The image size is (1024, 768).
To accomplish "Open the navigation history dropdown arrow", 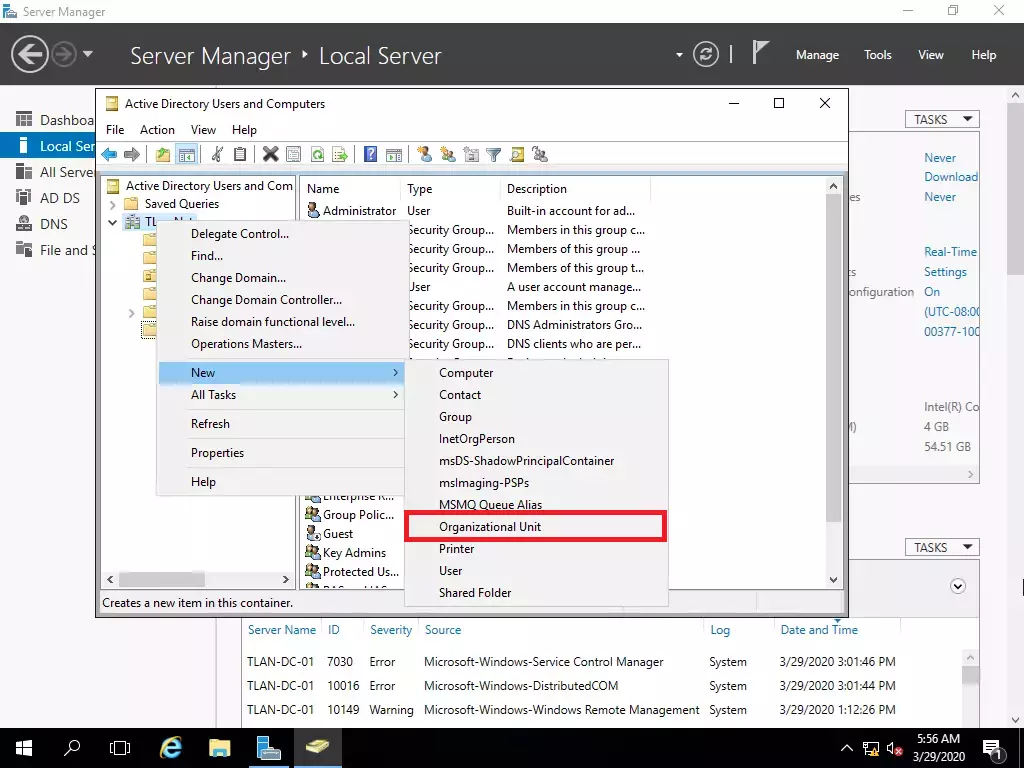I will (x=88, y=54).
